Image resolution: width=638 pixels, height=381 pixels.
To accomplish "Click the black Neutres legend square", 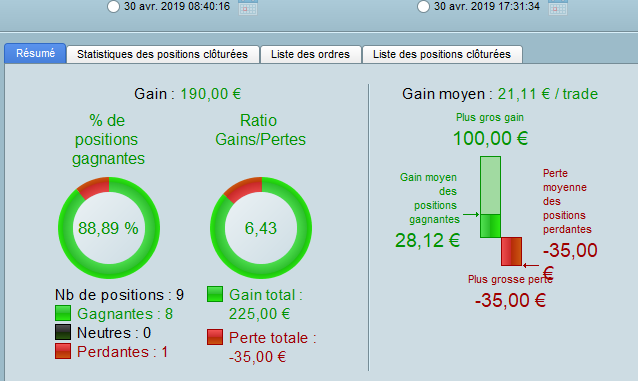I will tap(63, 332).
